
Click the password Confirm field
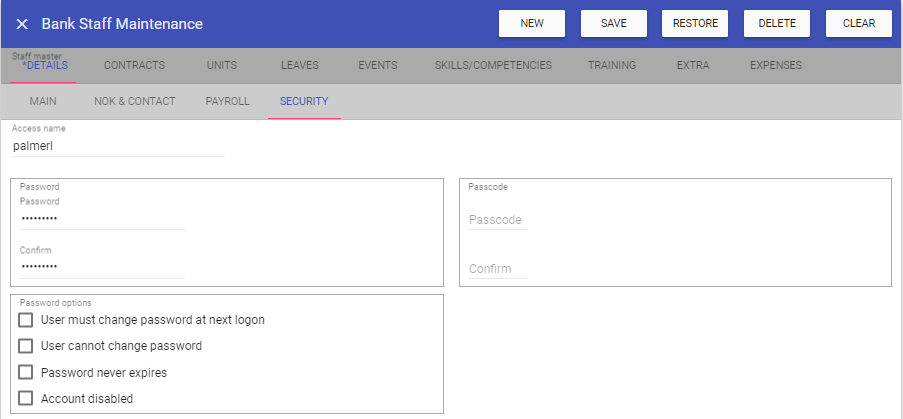tap(102, 267)
